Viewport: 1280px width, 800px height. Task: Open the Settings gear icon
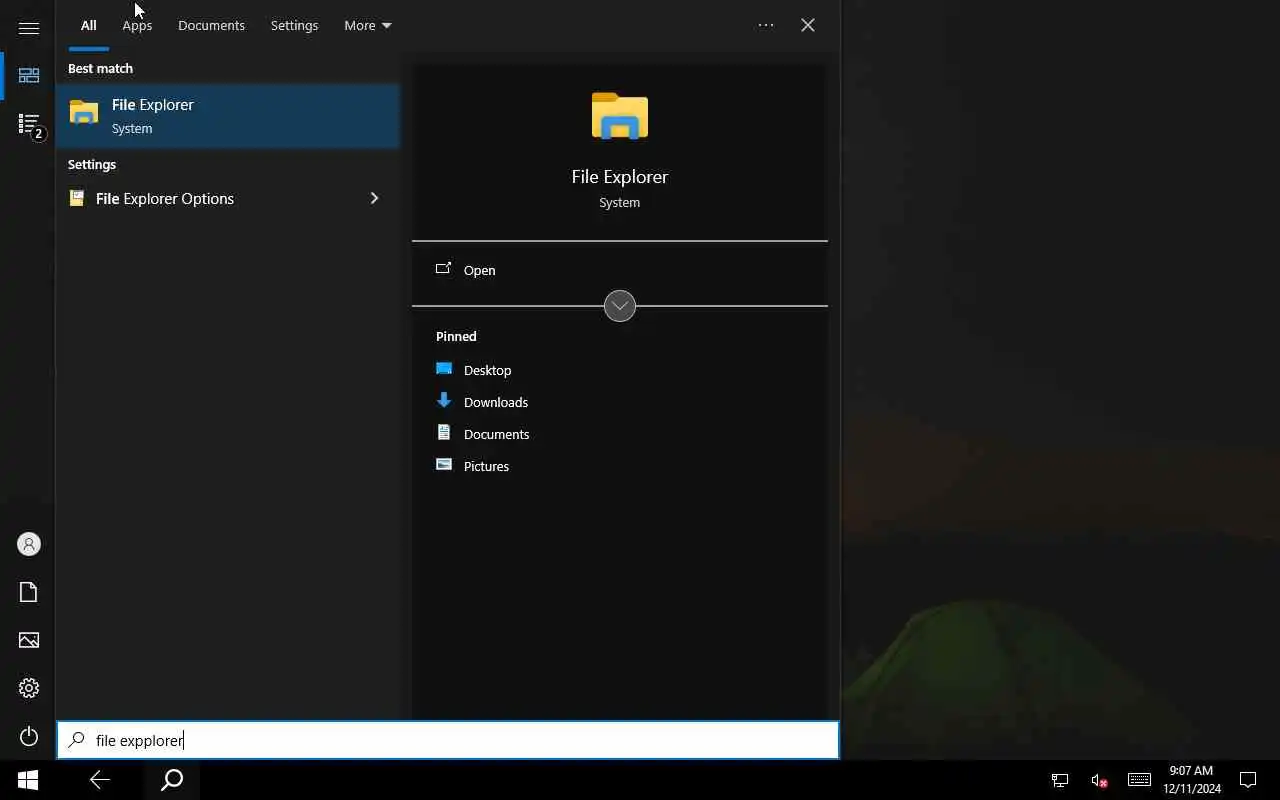tap(28, 688)
